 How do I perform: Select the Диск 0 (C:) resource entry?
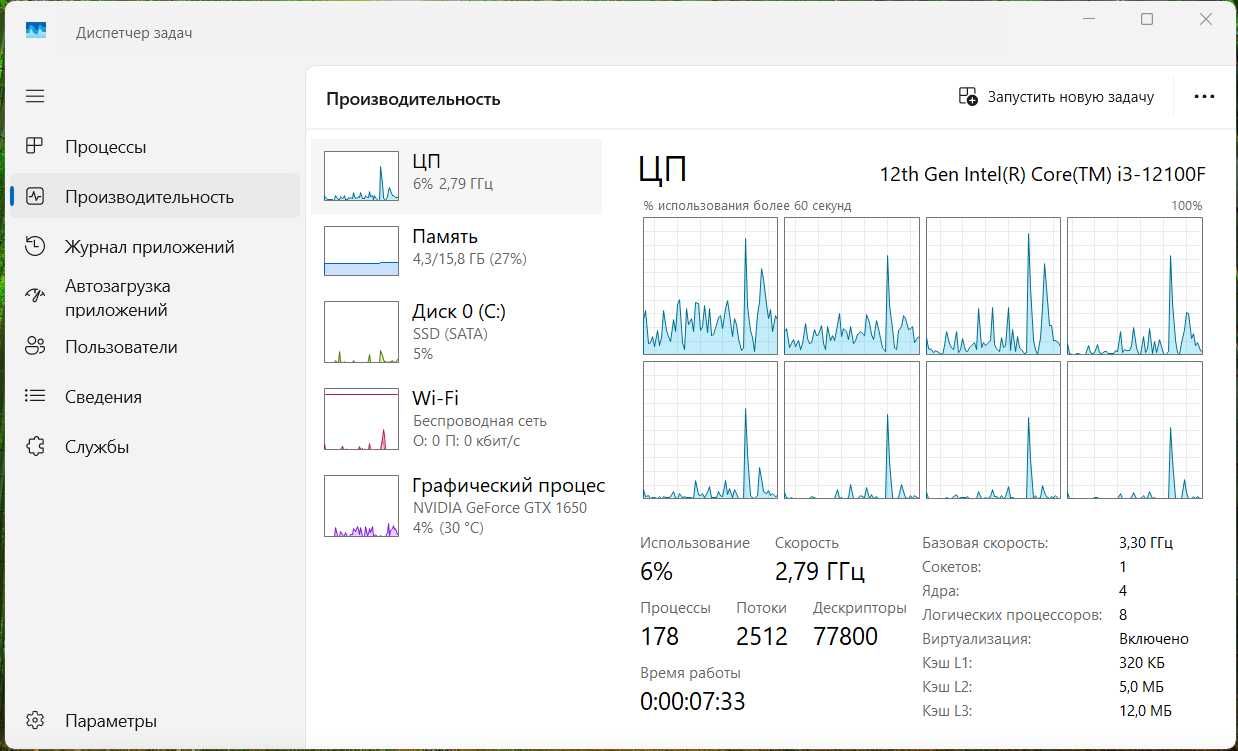456,331
